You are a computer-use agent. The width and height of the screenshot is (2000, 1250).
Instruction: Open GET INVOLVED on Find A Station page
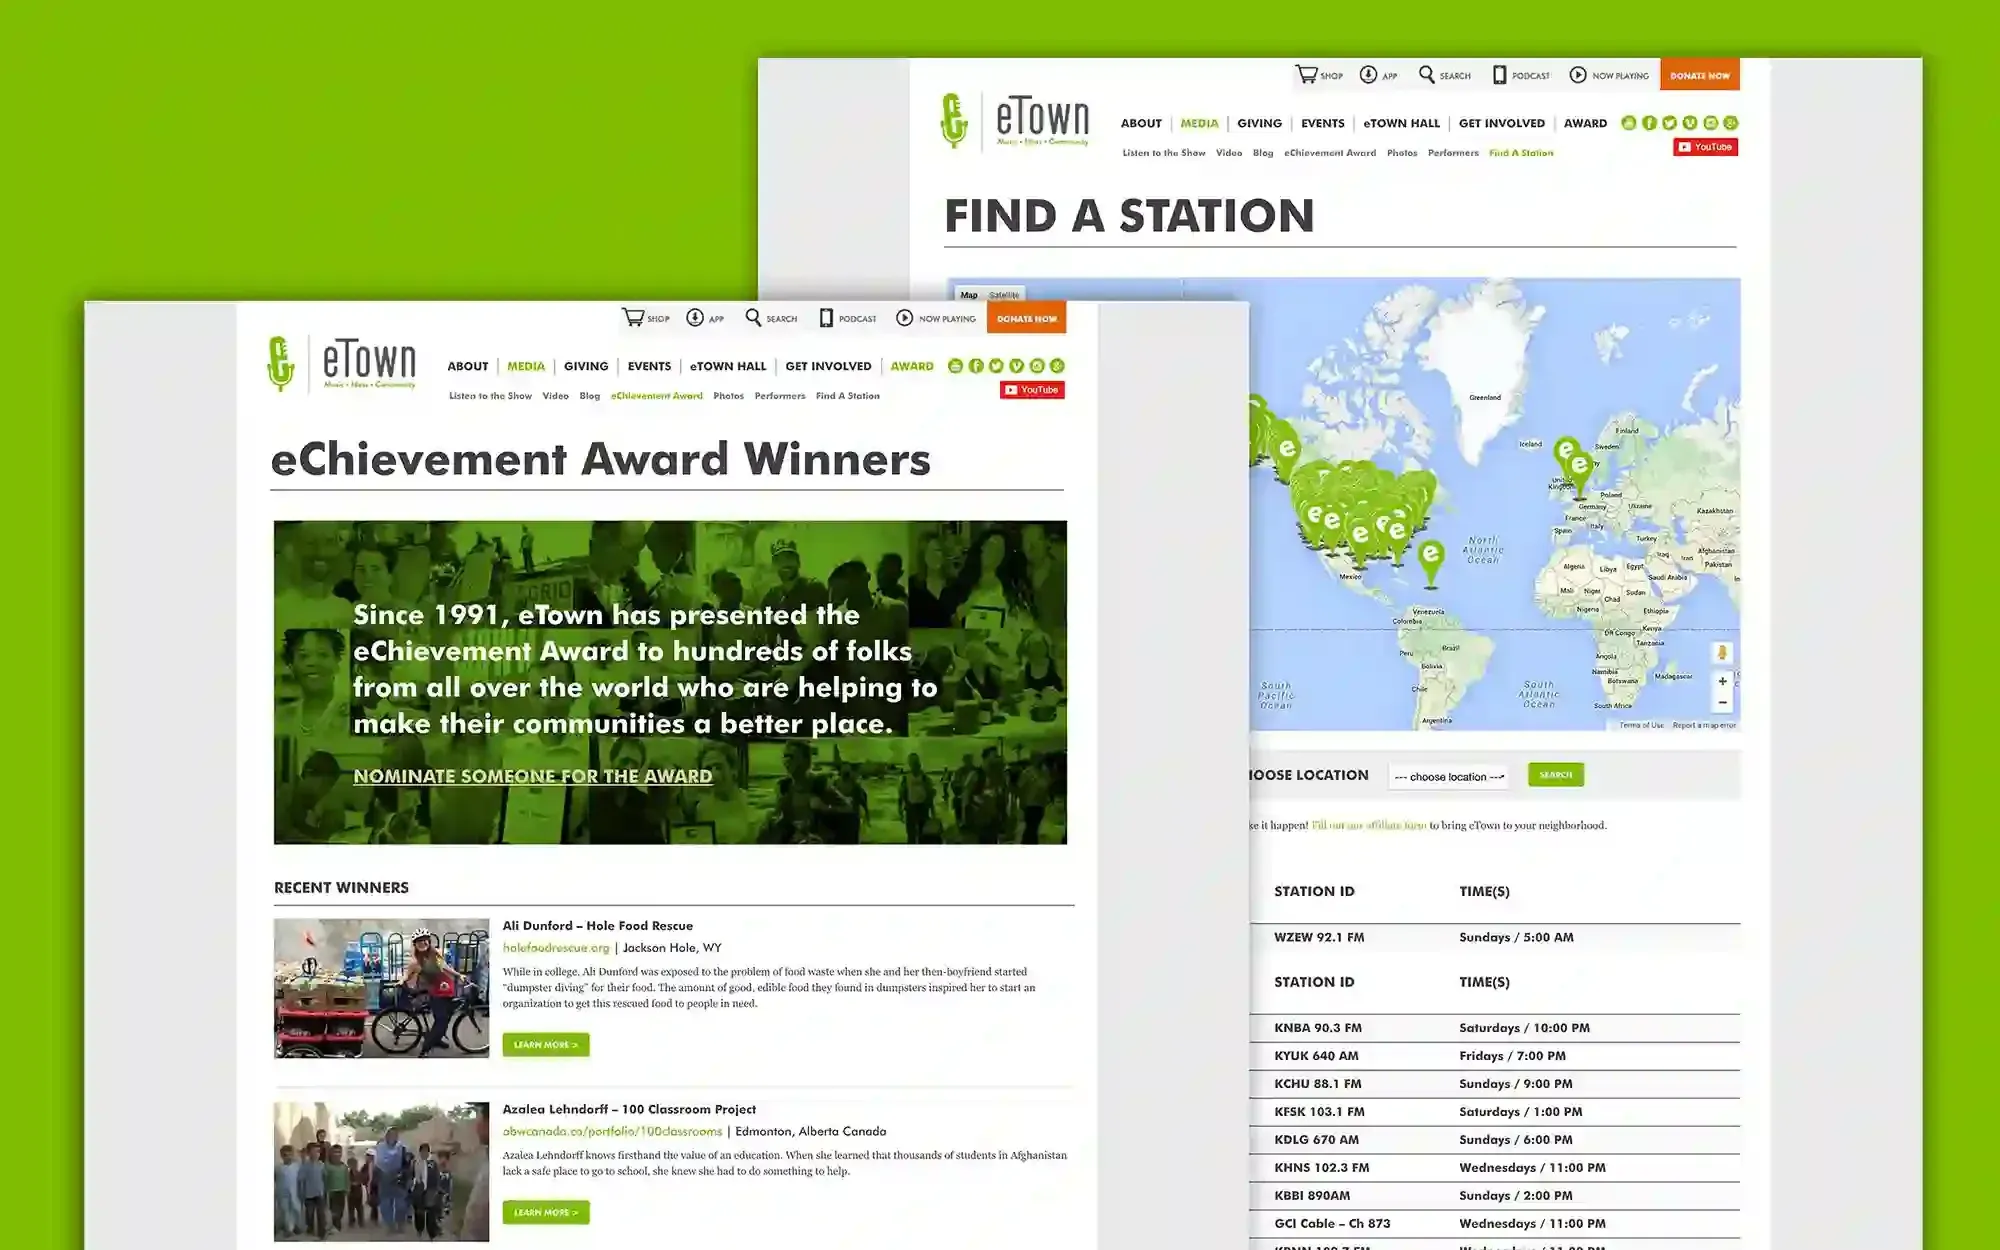coord(1502,123)
